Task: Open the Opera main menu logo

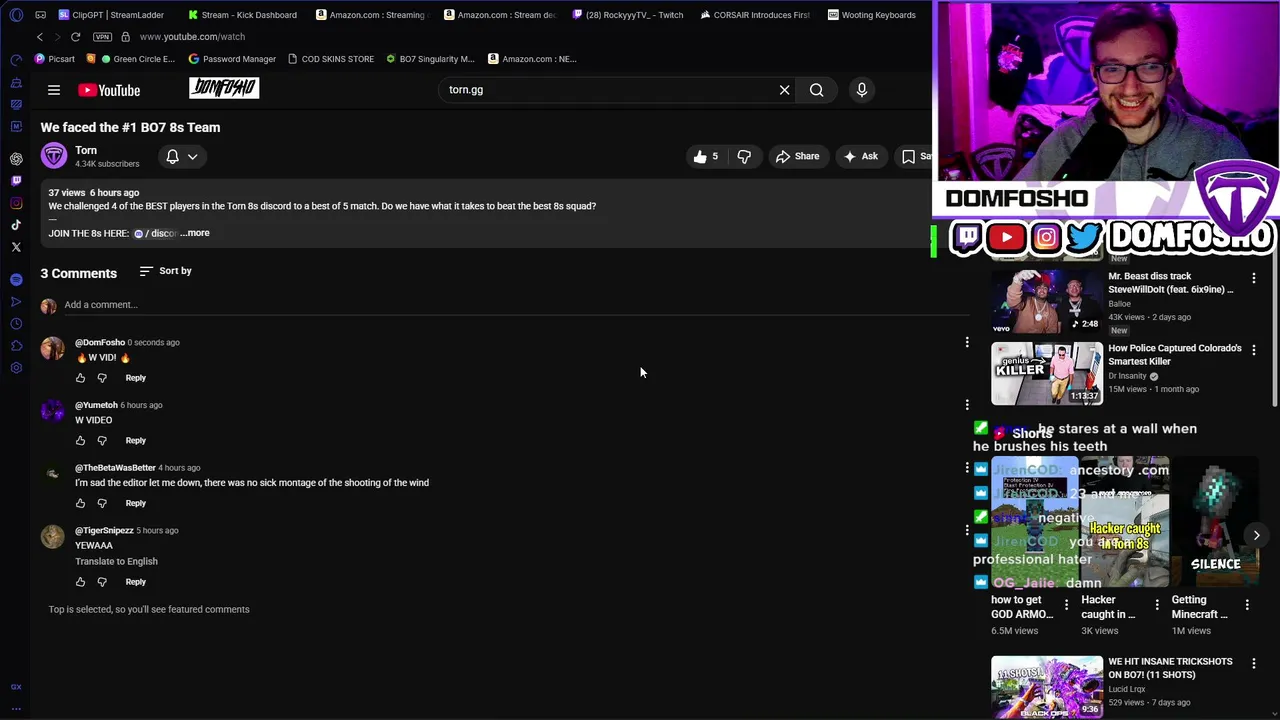Action: pos(16,15)
